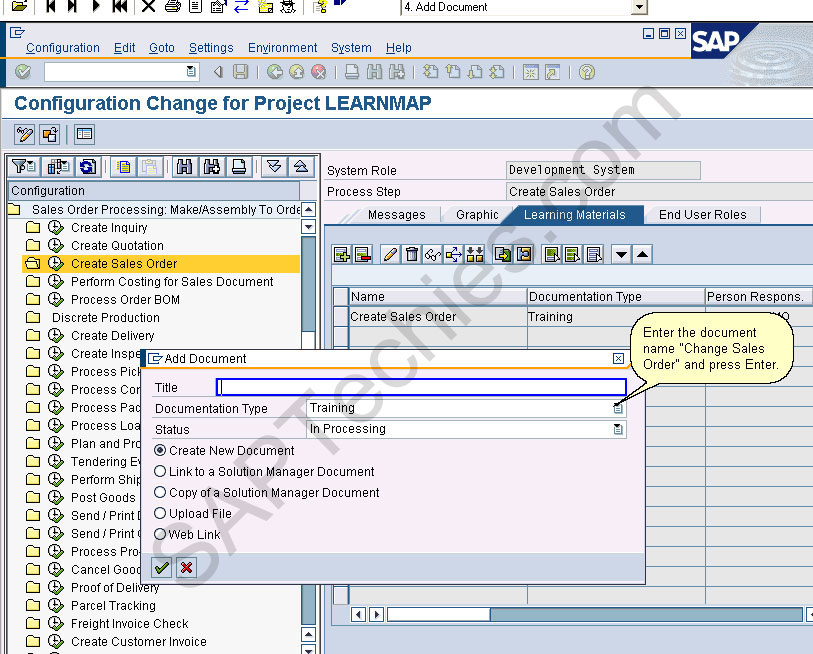Click scroll-left arrow of materials table scrollbar

(358, 615)
